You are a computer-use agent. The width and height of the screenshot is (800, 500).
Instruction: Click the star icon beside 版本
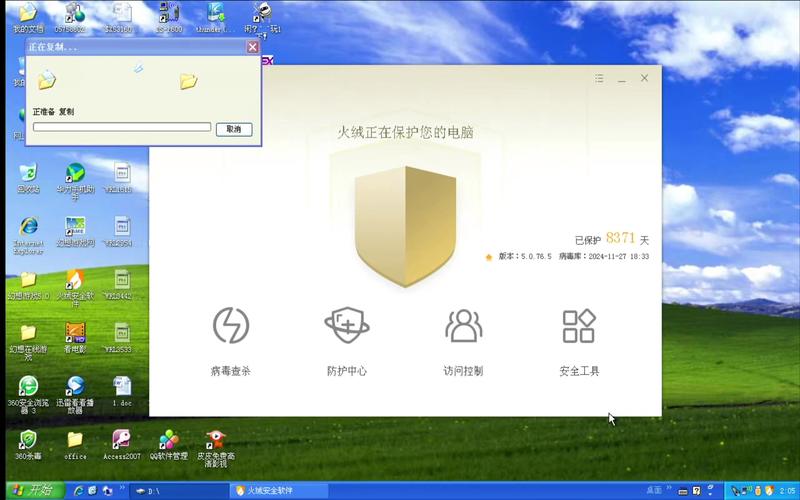click(489, 257)
